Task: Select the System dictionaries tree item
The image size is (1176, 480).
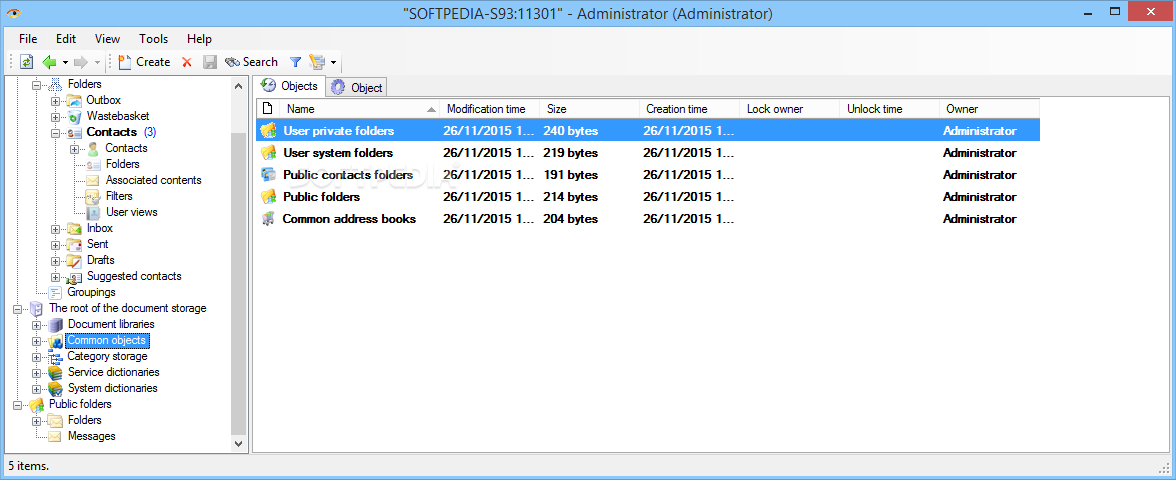Action: coord(112,388)
